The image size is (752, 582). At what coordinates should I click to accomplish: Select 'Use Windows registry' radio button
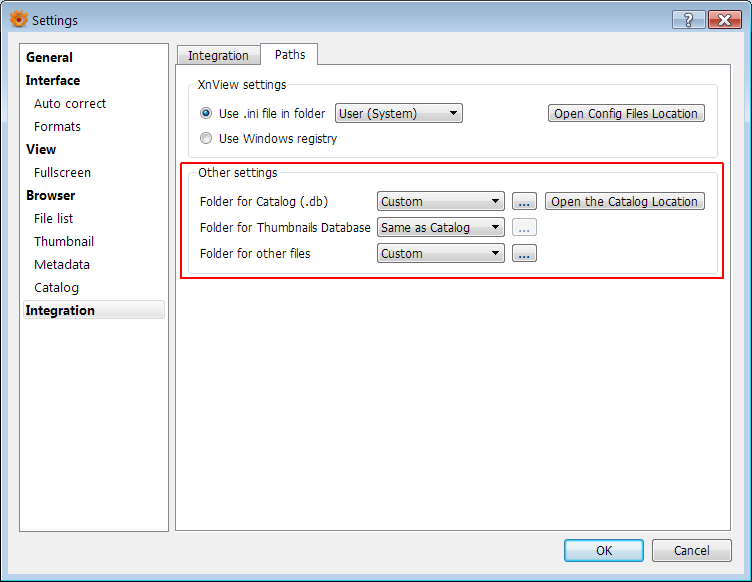tap(206, 139)
